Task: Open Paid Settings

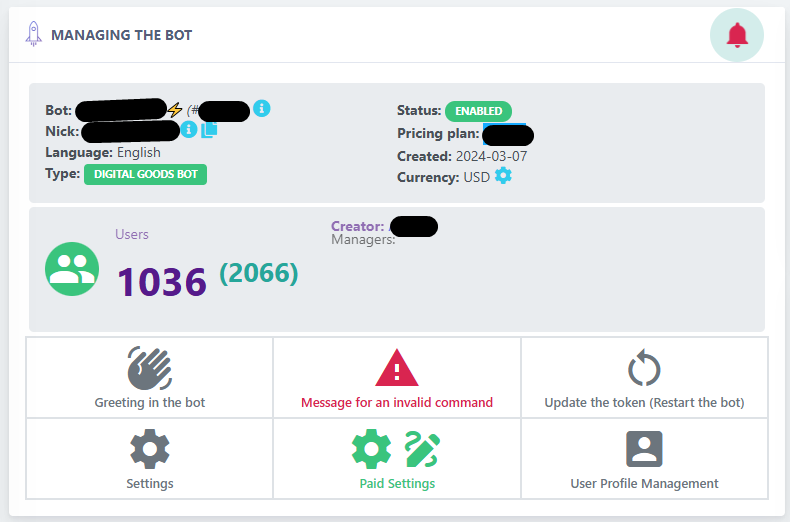Action: 397,459
